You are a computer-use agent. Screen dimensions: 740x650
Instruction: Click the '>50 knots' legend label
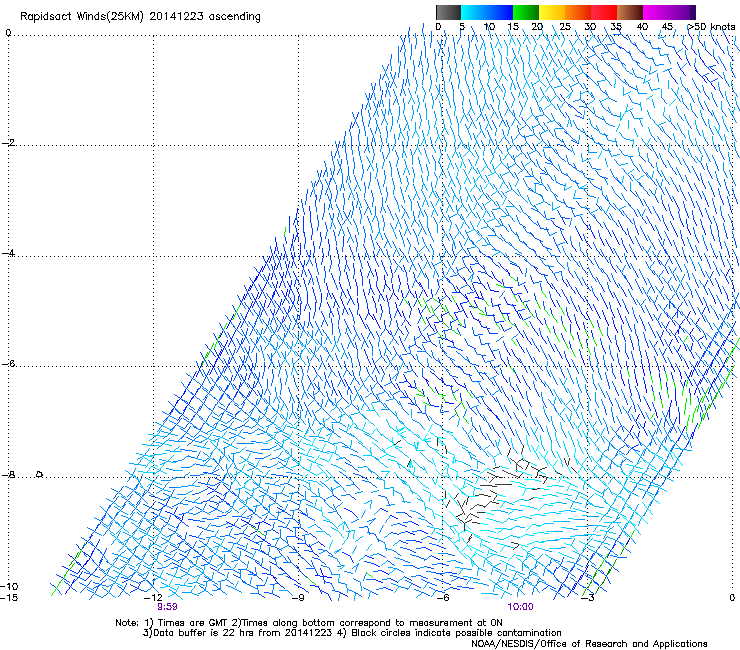(711, 27)
